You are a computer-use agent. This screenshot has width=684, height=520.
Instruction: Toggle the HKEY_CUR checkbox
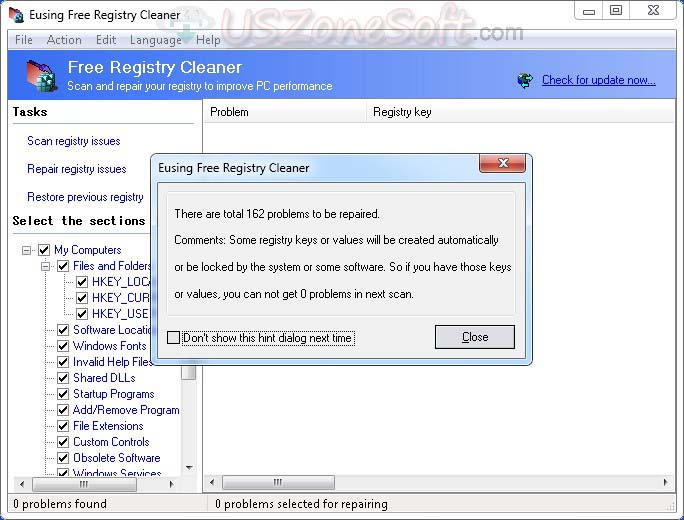pos(82,298)
